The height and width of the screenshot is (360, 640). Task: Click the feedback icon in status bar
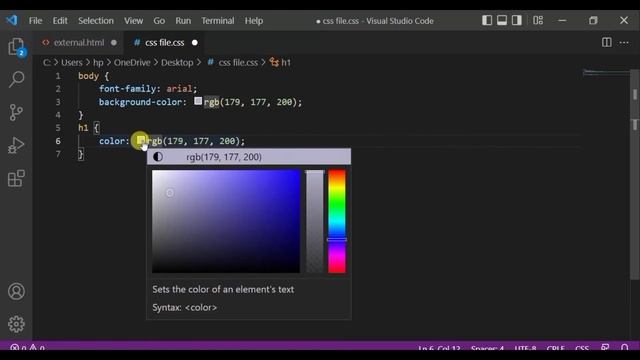coord(605,347)
